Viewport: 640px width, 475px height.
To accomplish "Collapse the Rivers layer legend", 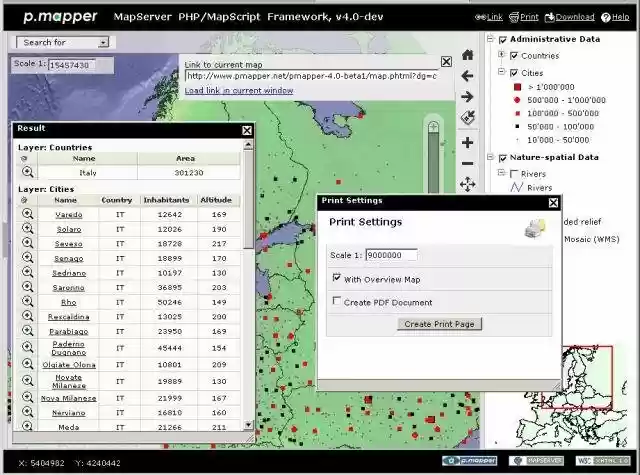I will click(502, 173).
